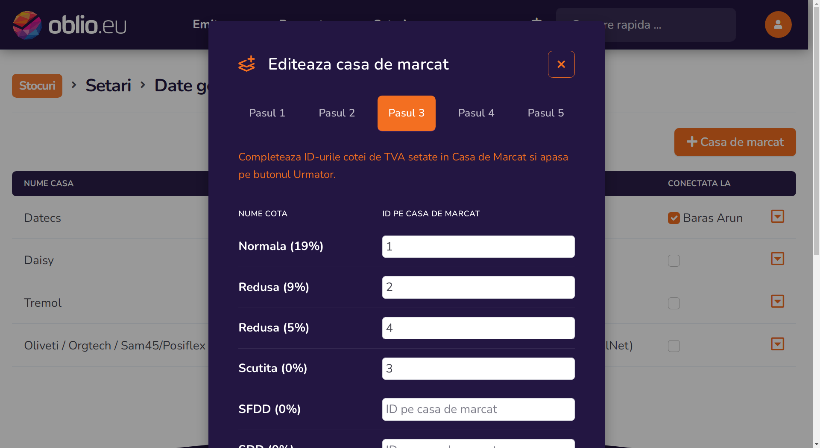
Task: Go to the Pasul 4 tab
Action: [x=476, y=113]
